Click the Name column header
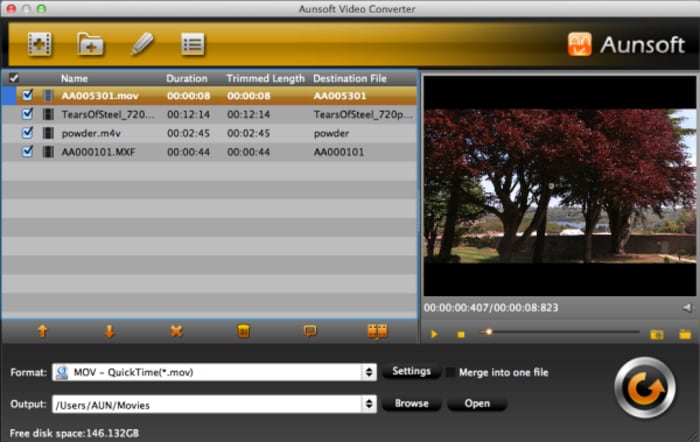The width and height of the screenshot is (700, 442). point(74,79)
